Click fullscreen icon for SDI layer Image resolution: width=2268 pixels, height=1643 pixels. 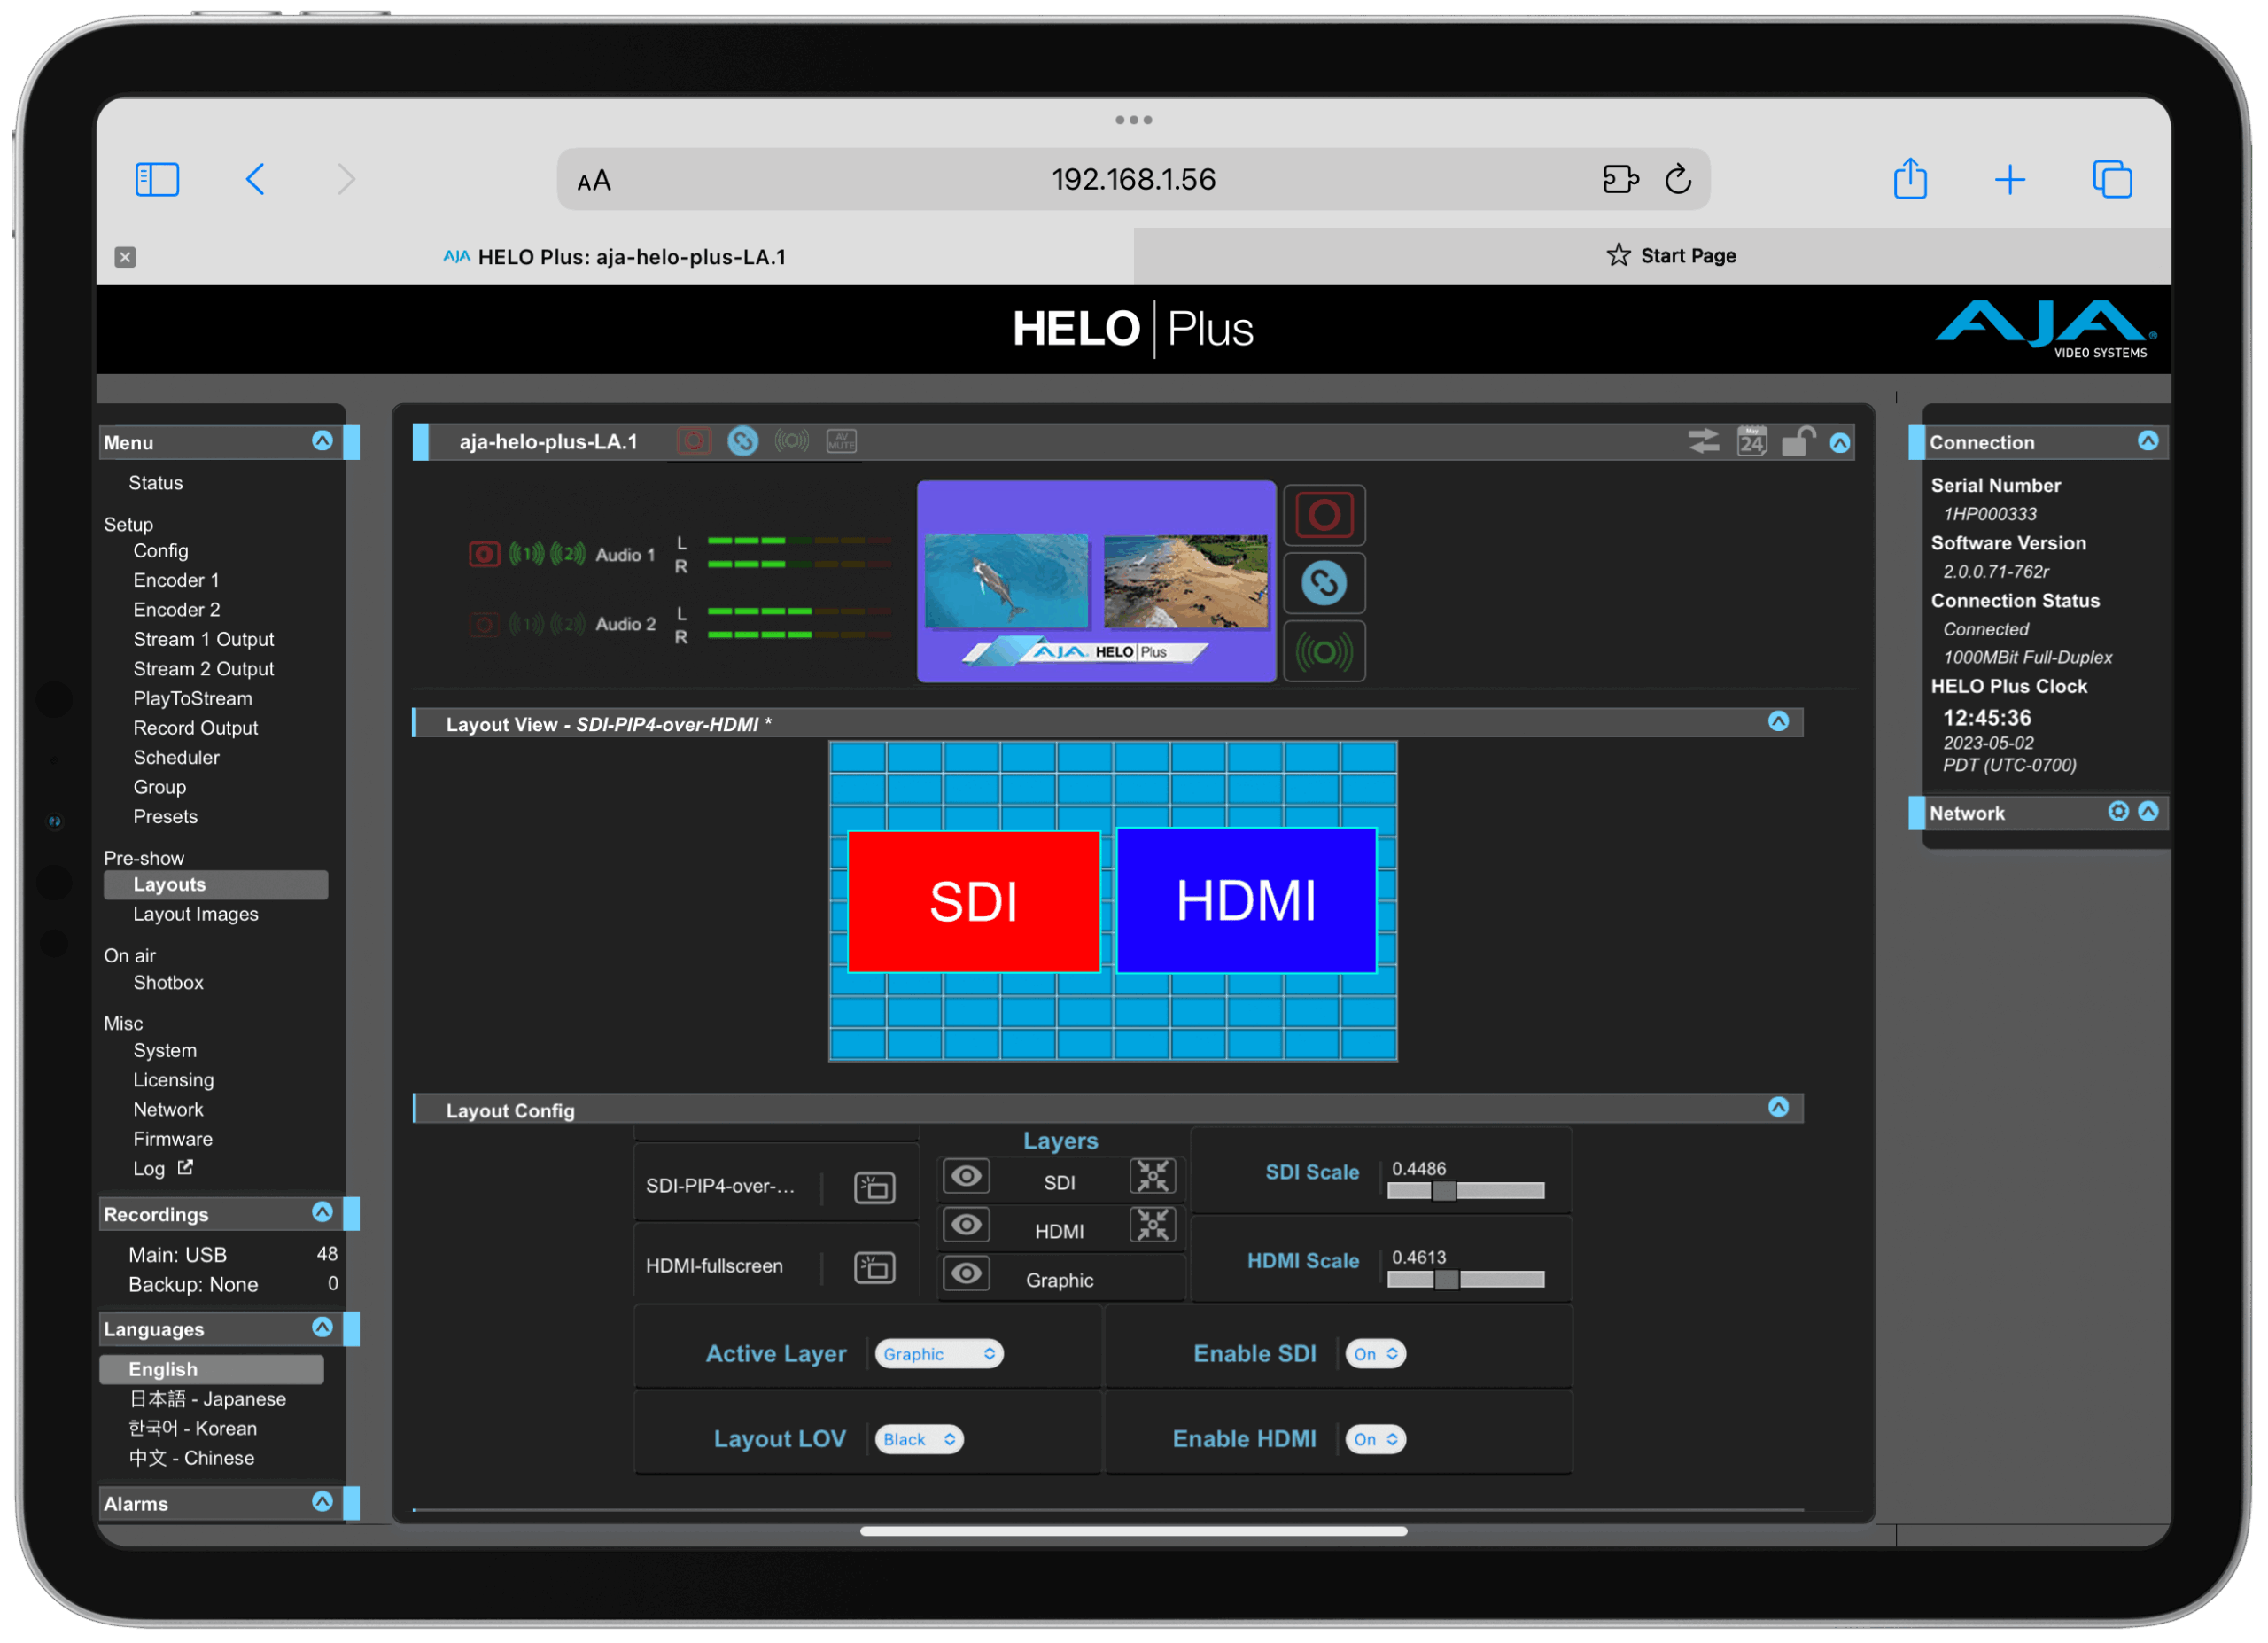1152,1176
